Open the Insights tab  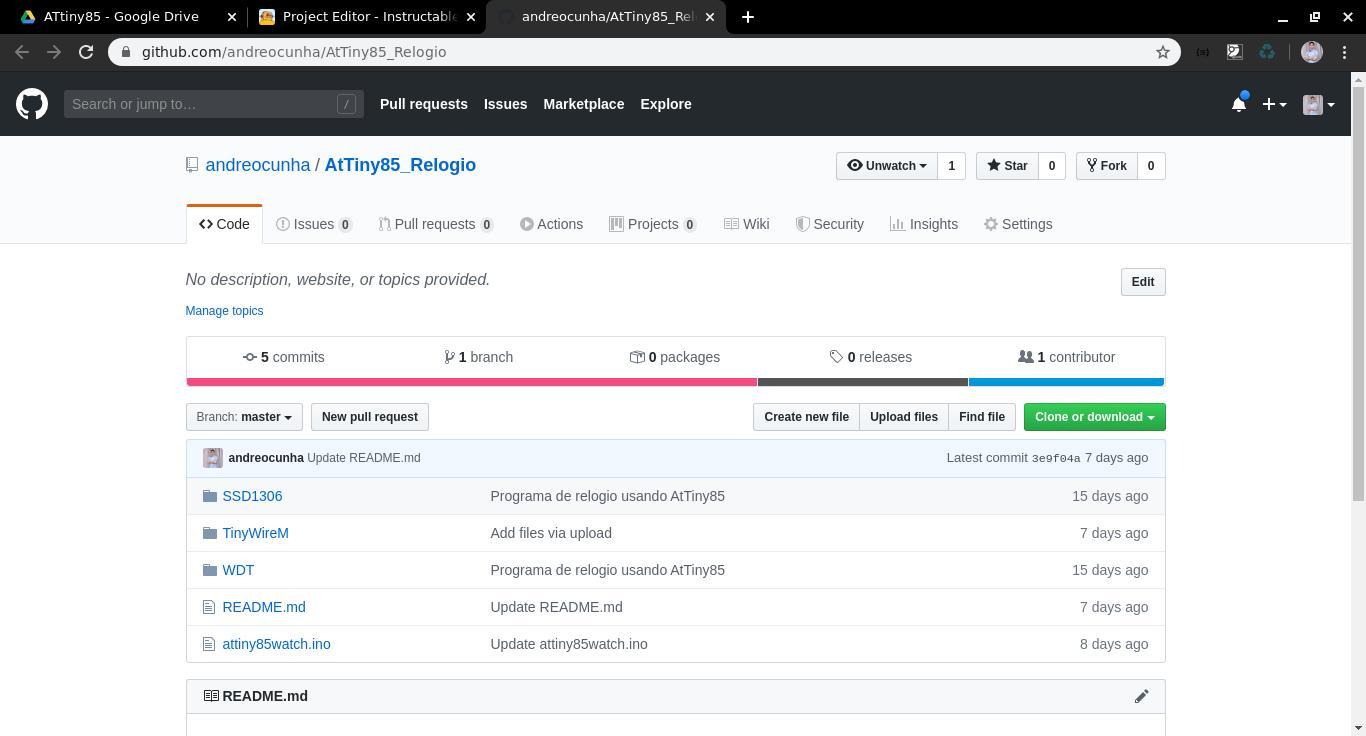click(924, 224)
